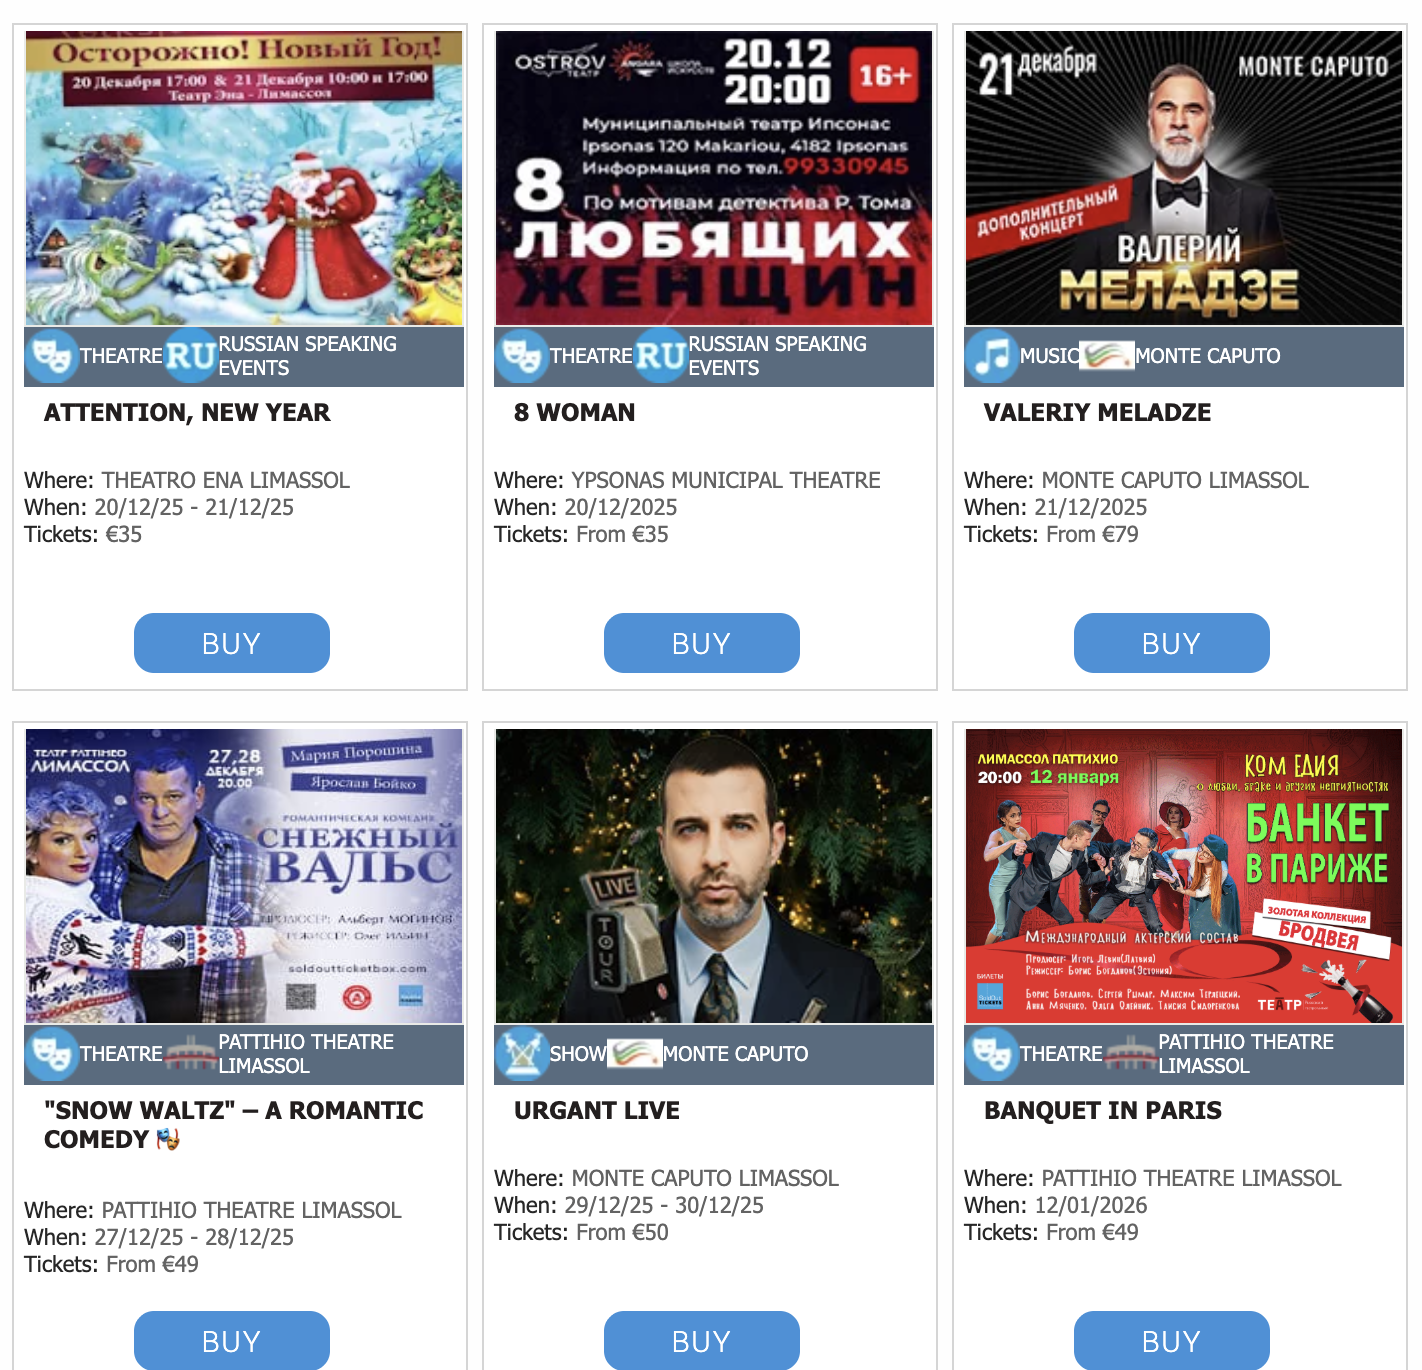Open the Valeriy Meladze event title
This screenshot has height=1370, width=1422.
[1097, 412]
